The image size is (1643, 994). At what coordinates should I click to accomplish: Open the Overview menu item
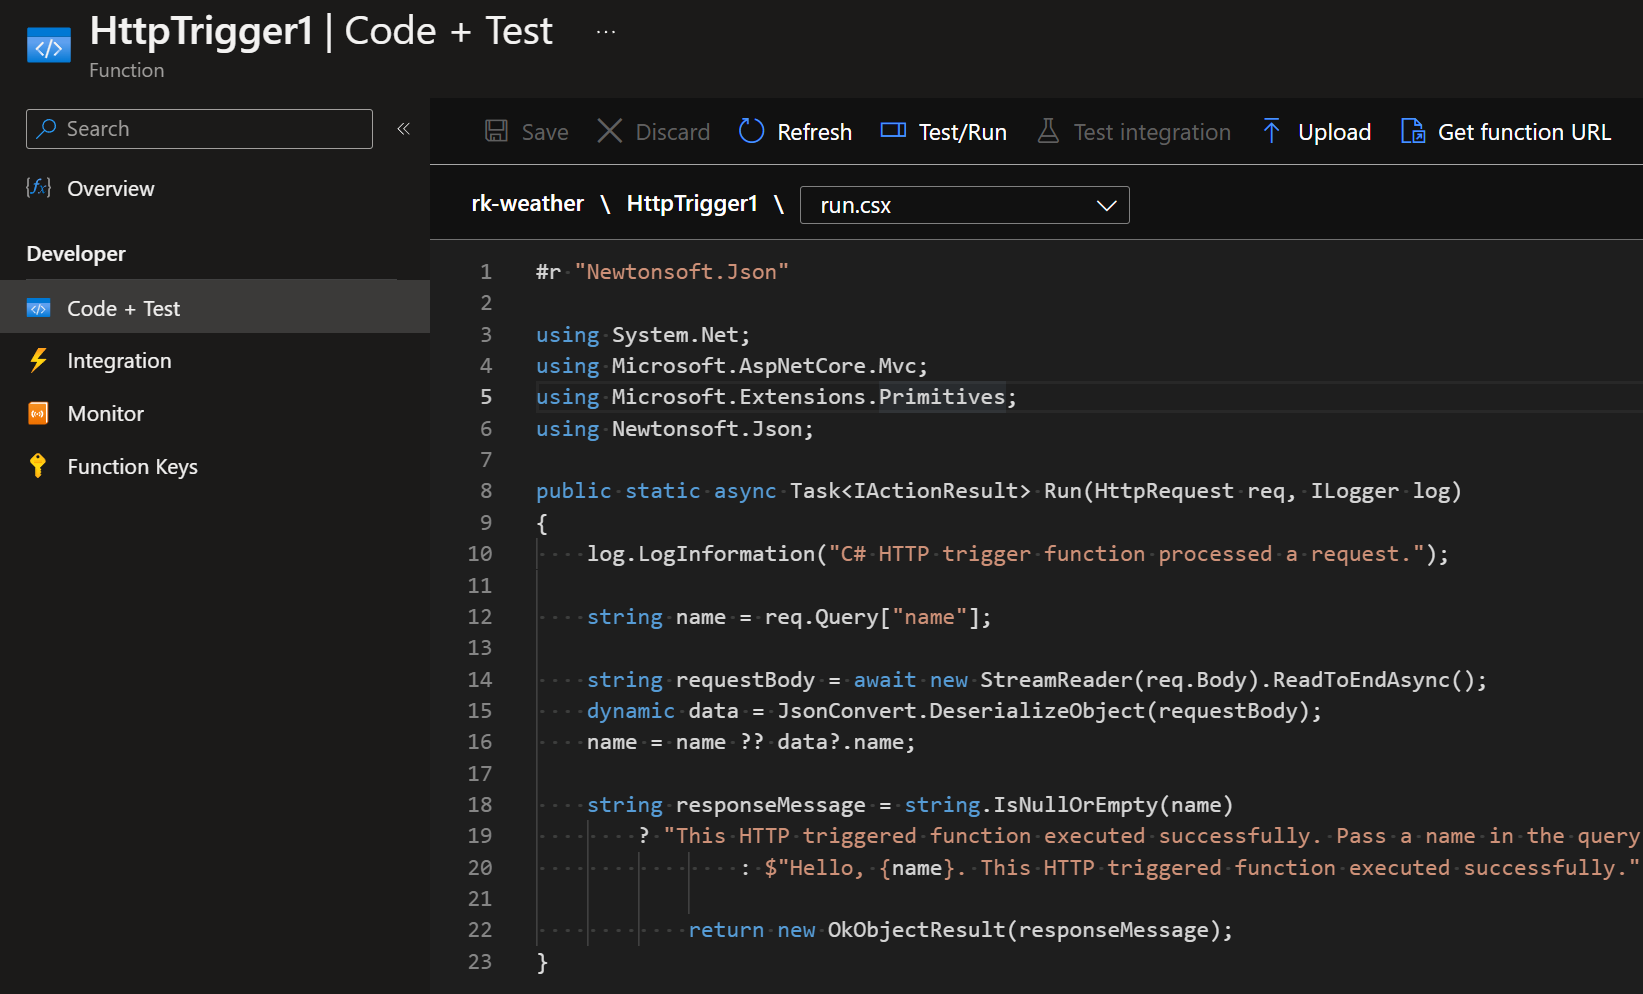pos(110,189)
